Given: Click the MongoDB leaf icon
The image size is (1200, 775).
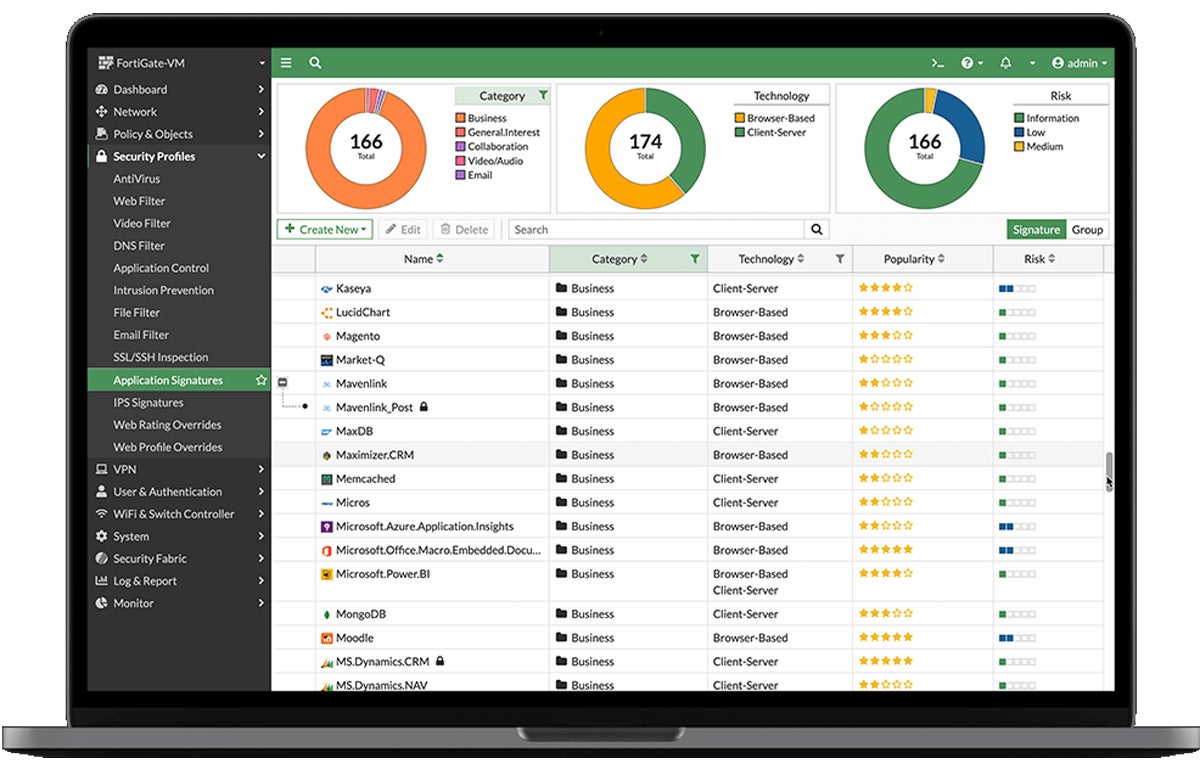Looking at the screenshot, I should coord(326,614).
